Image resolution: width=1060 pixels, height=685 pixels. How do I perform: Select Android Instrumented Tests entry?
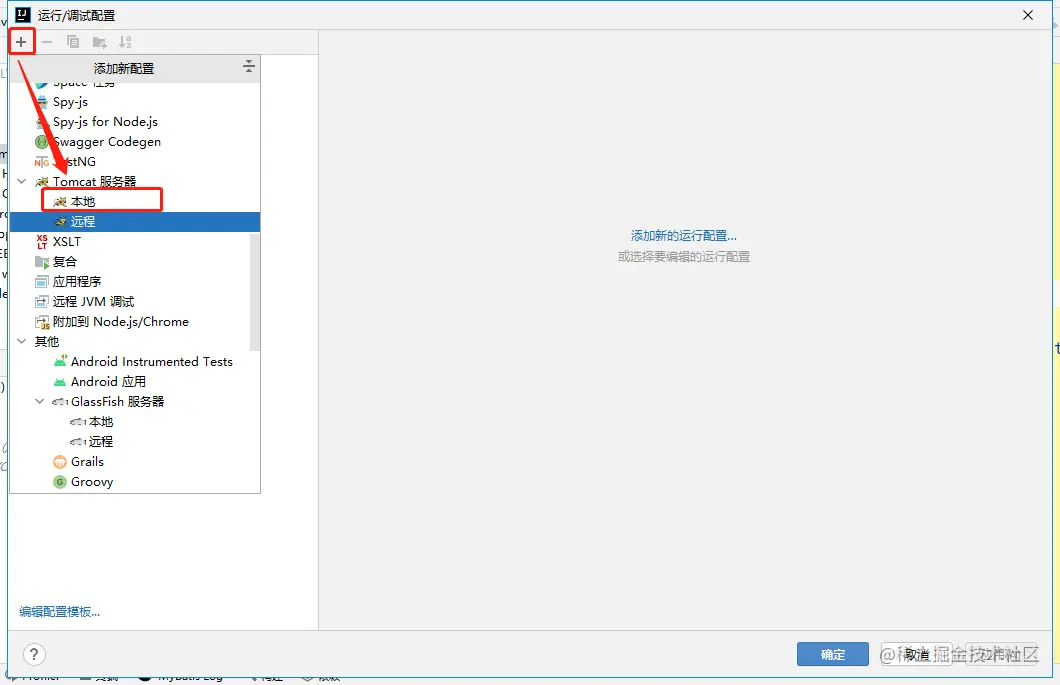point(135,362)
